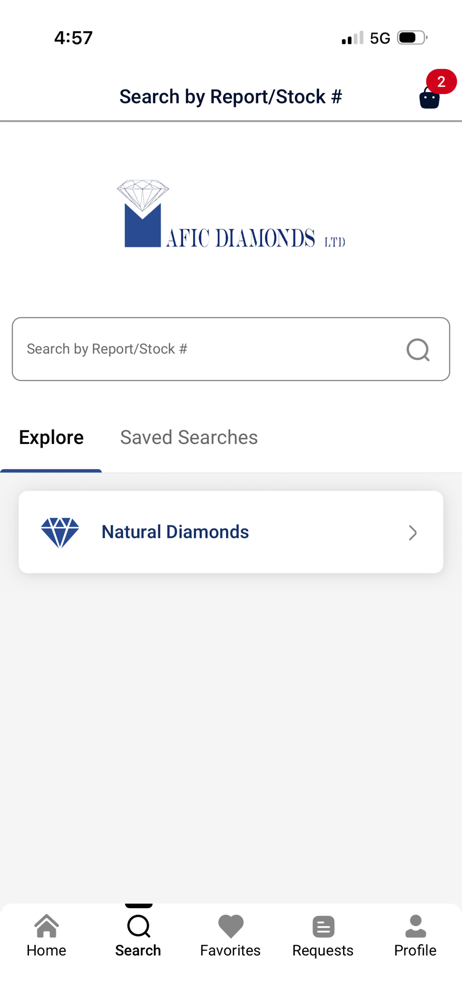
Task: Expand Natural Diamonds with chevron arrow
Action: coord(413,533)
